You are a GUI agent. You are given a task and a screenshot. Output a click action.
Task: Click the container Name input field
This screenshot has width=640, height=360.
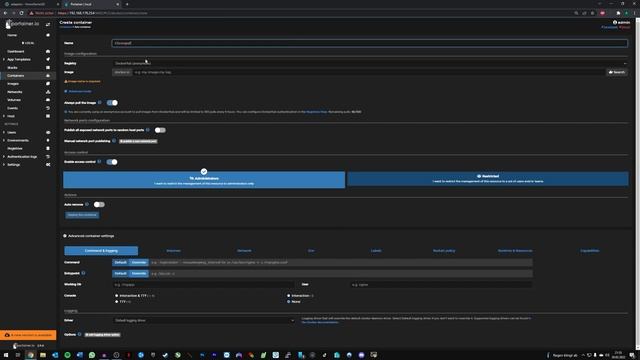(370, 43)
